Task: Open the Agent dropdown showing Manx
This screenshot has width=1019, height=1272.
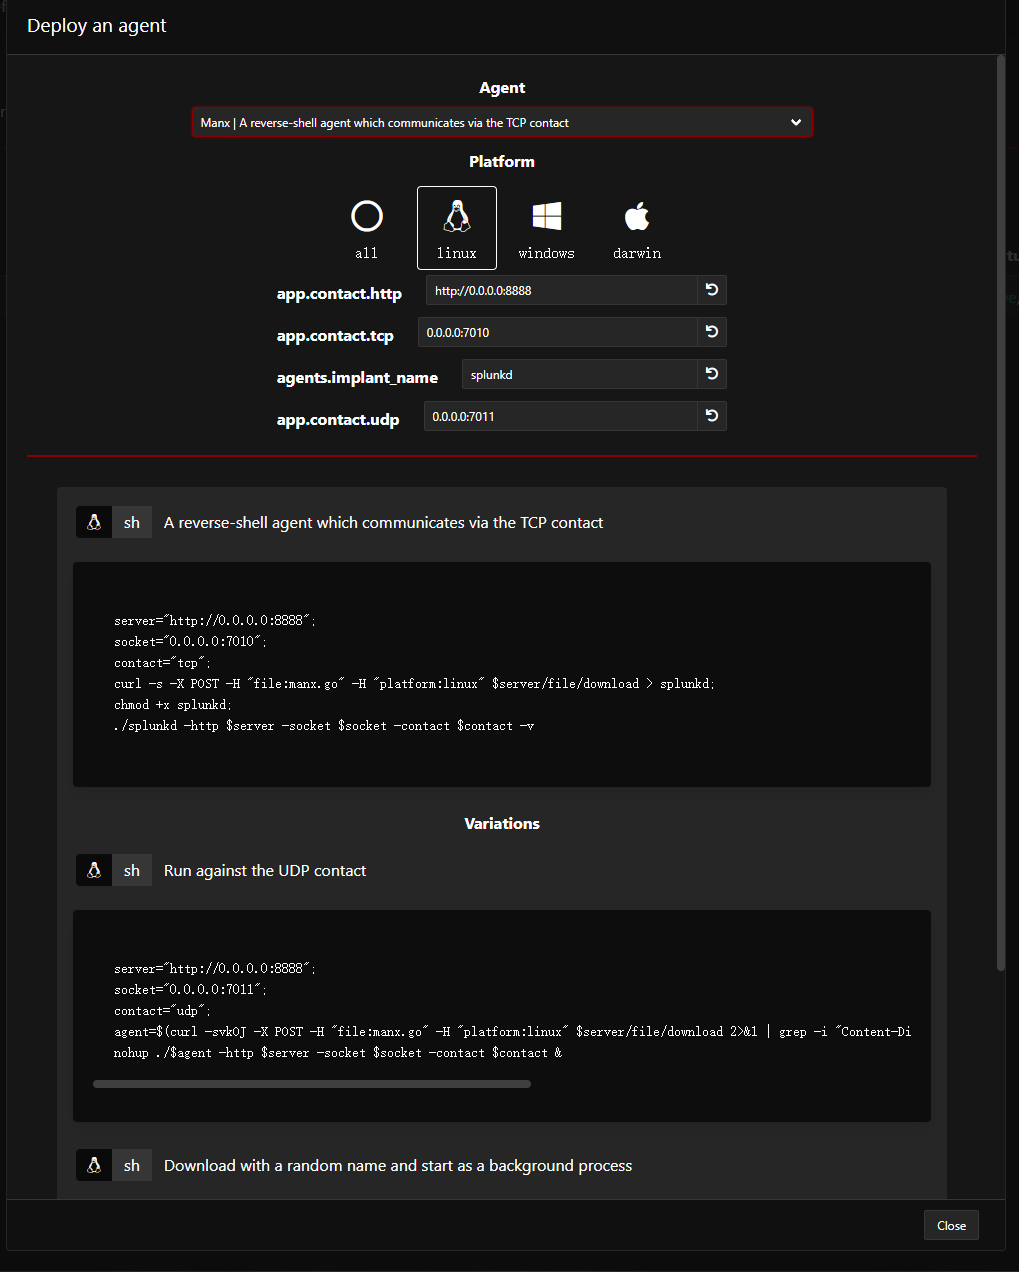Action: [502, 122]
